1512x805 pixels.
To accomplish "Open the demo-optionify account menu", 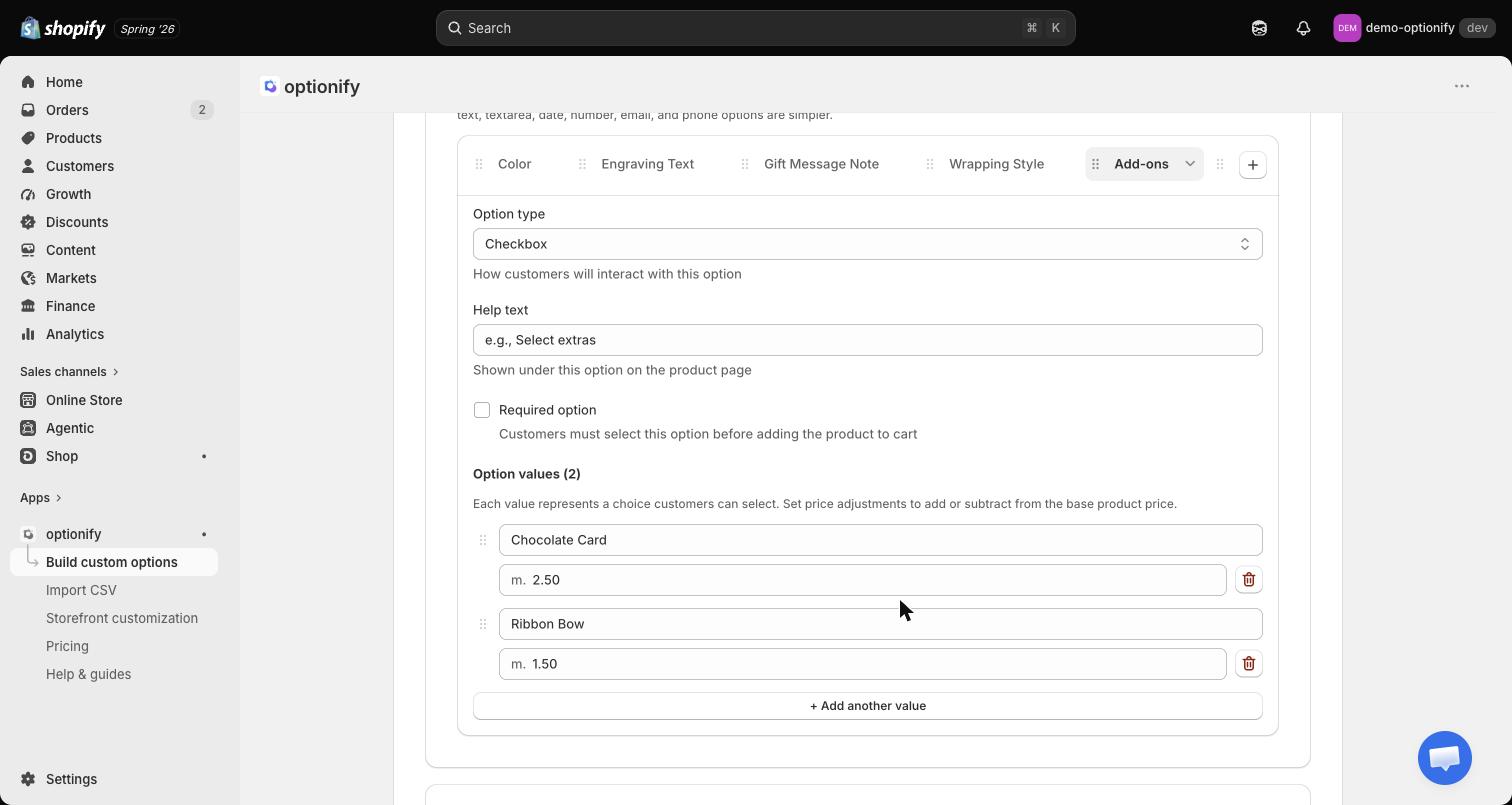I will pyautogui.click(x=1414, y=28).
